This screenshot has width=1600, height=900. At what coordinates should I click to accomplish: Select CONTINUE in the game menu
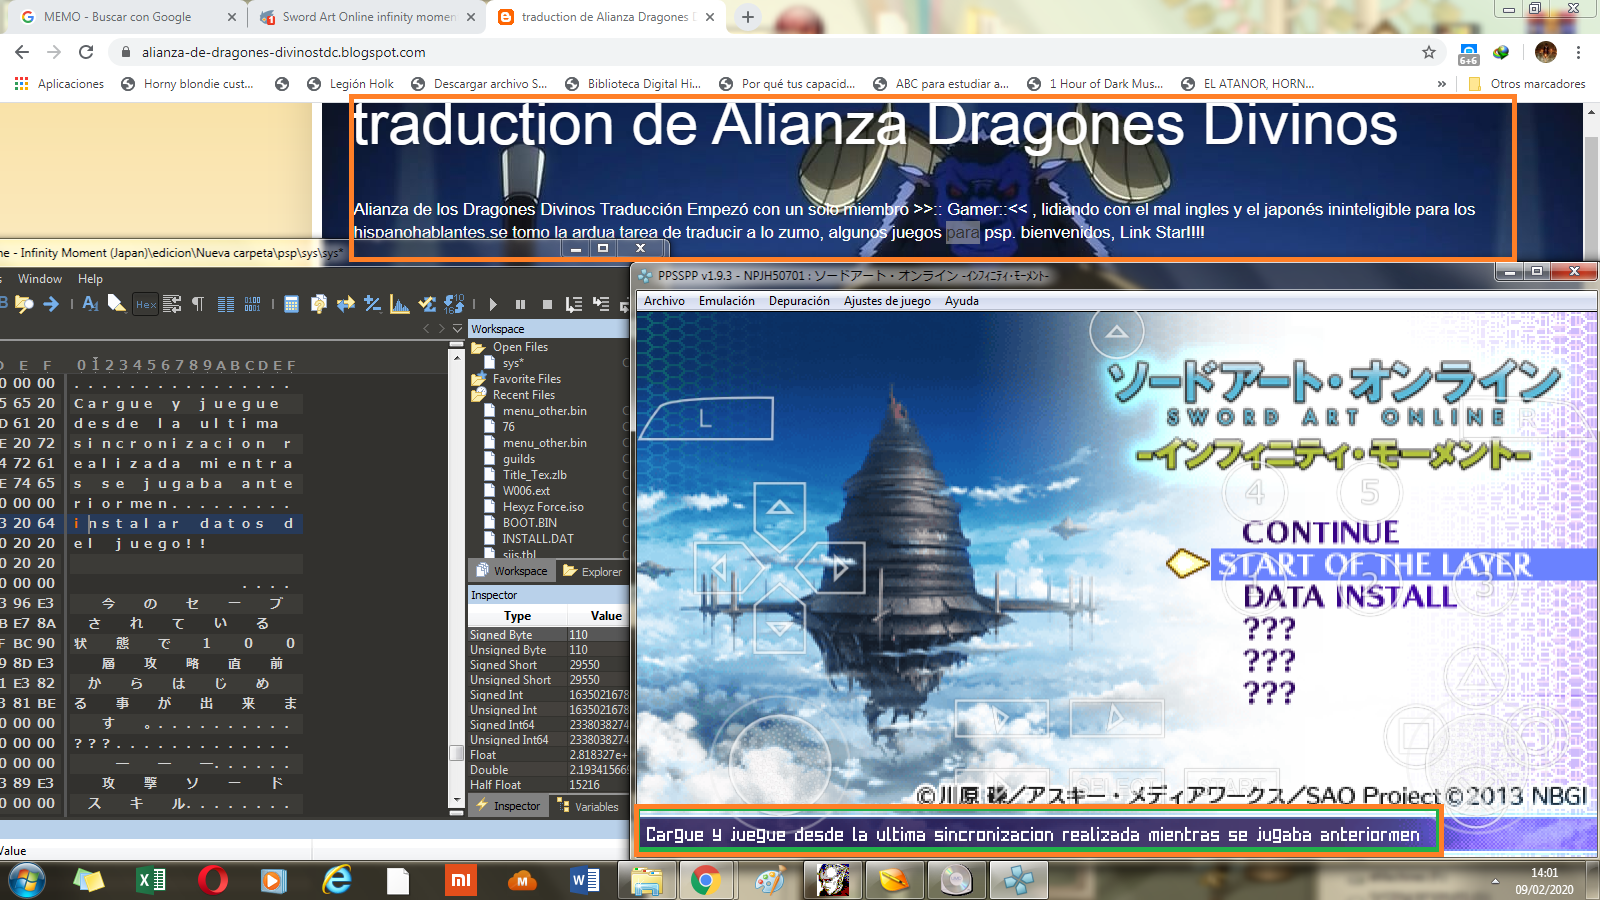[1320, 532]
